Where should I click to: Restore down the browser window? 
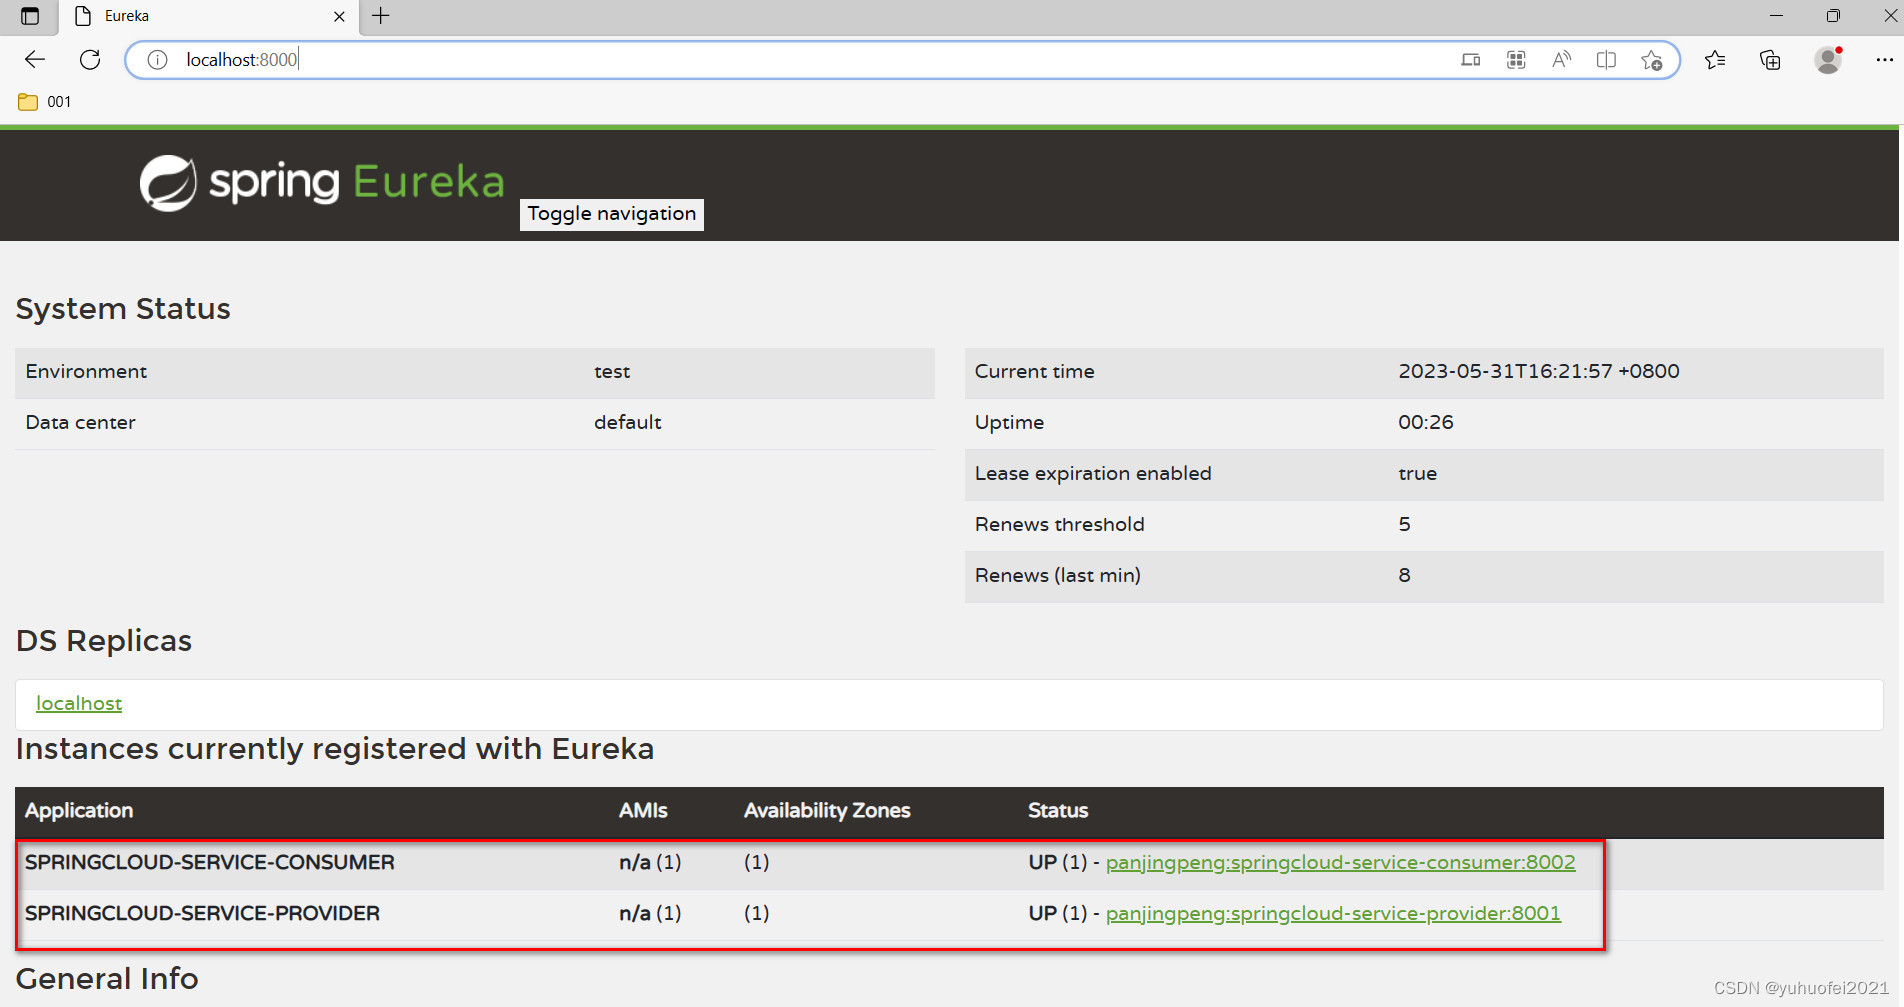tap(1833, 16)
